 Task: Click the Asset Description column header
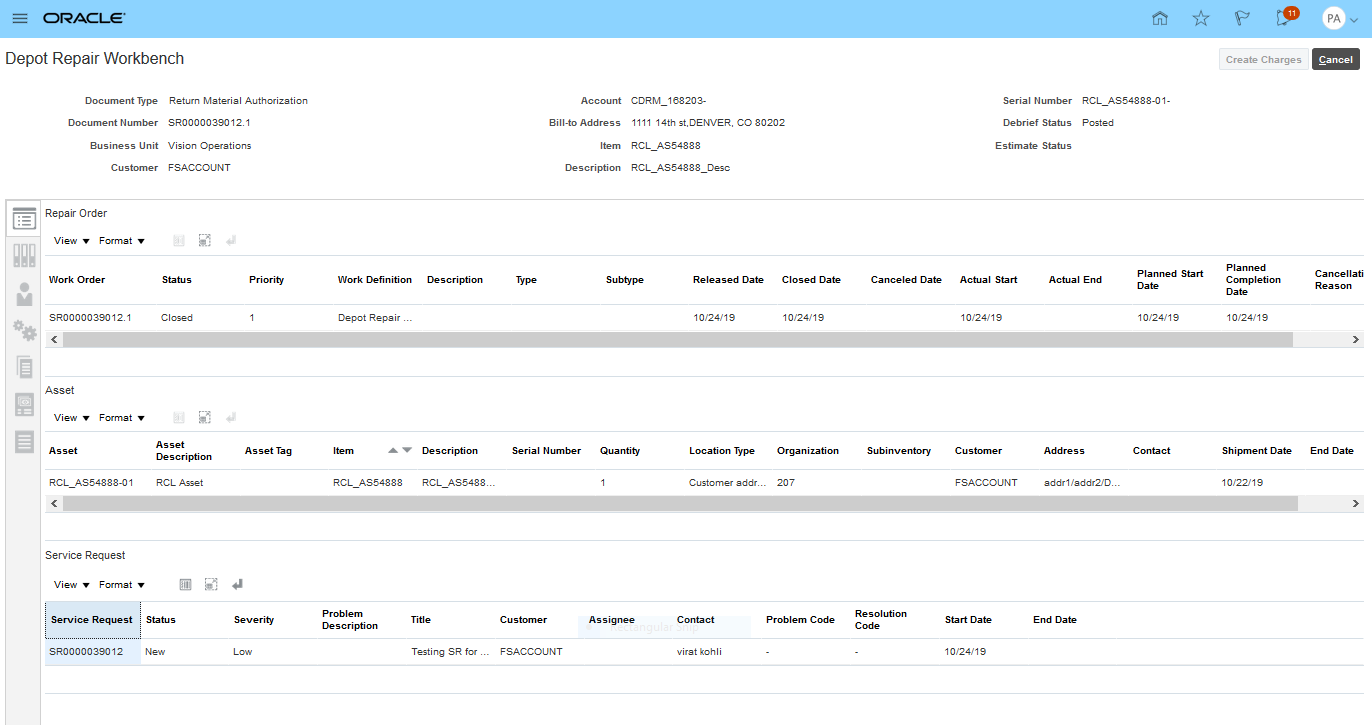[184, 451]
